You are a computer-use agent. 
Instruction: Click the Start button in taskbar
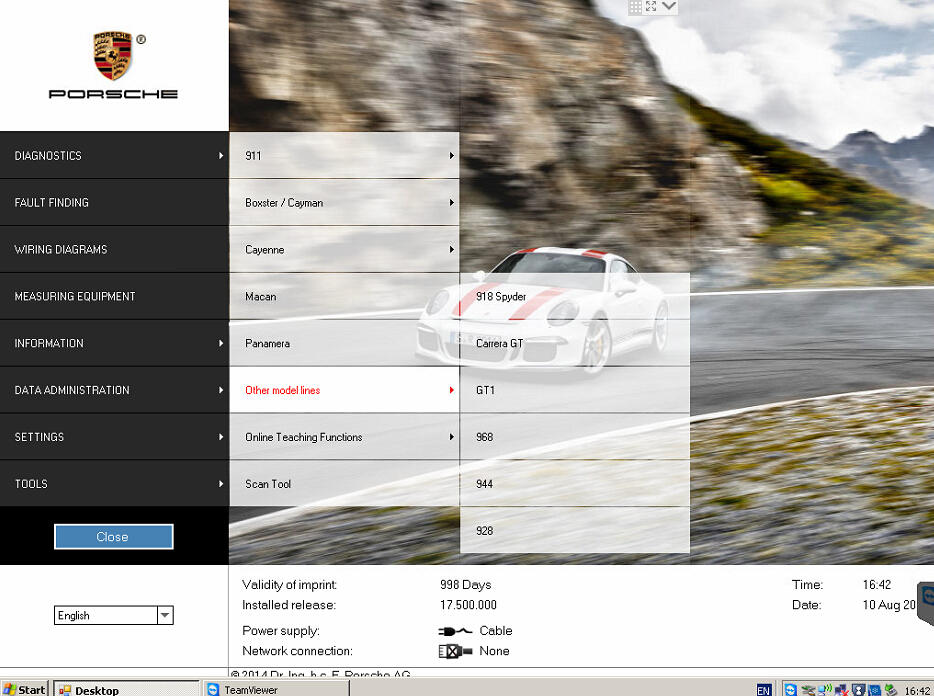25,690
